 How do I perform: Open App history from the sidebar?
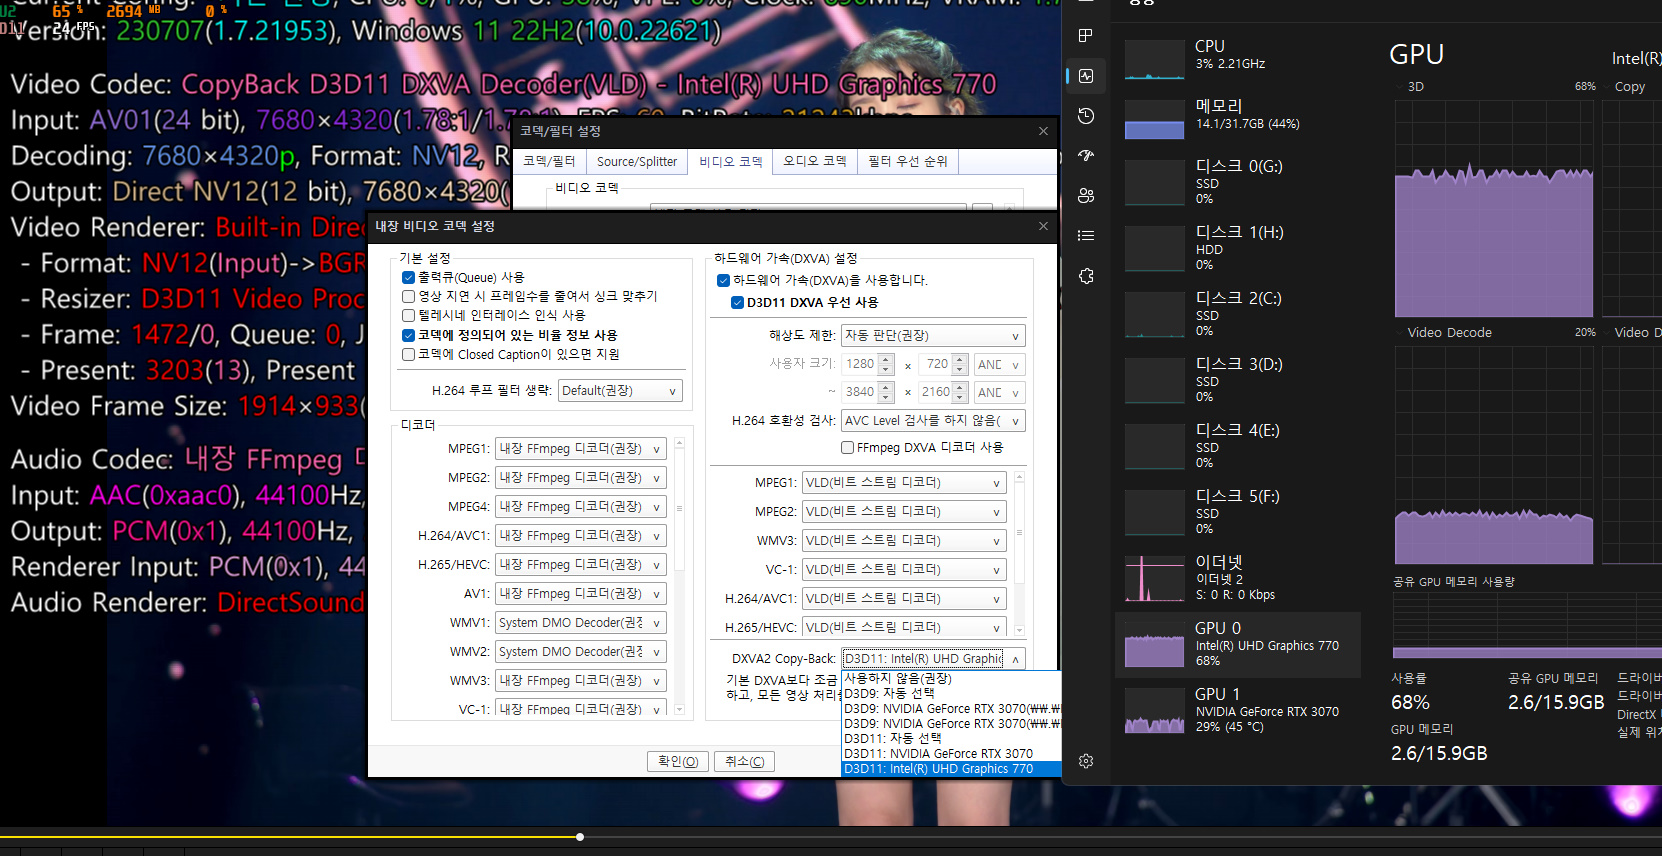click(1086, 116)
